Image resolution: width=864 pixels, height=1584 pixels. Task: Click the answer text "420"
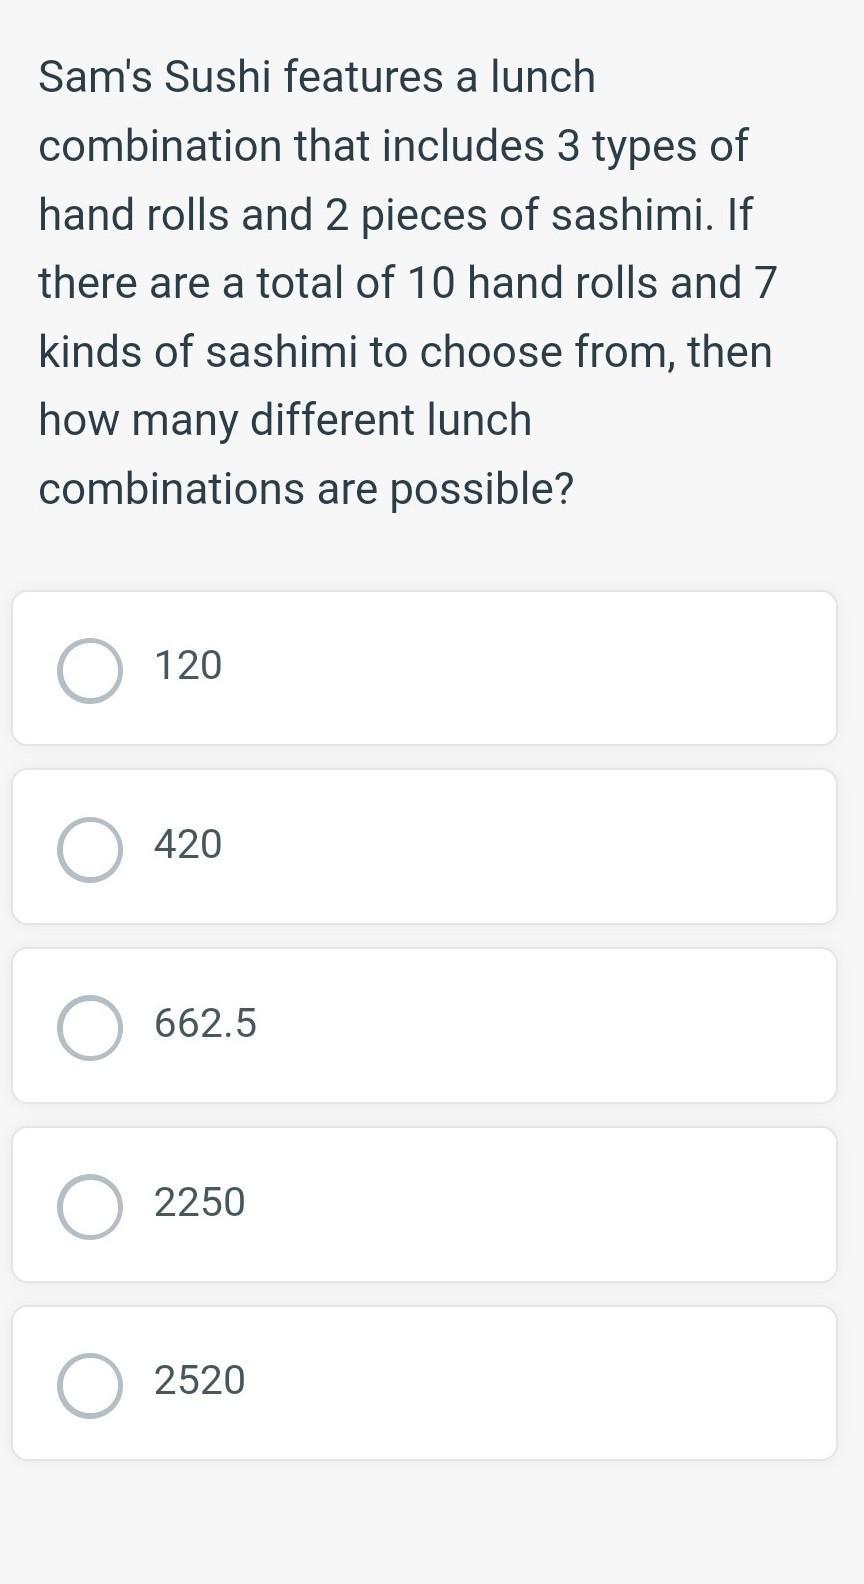click(188, 845)
